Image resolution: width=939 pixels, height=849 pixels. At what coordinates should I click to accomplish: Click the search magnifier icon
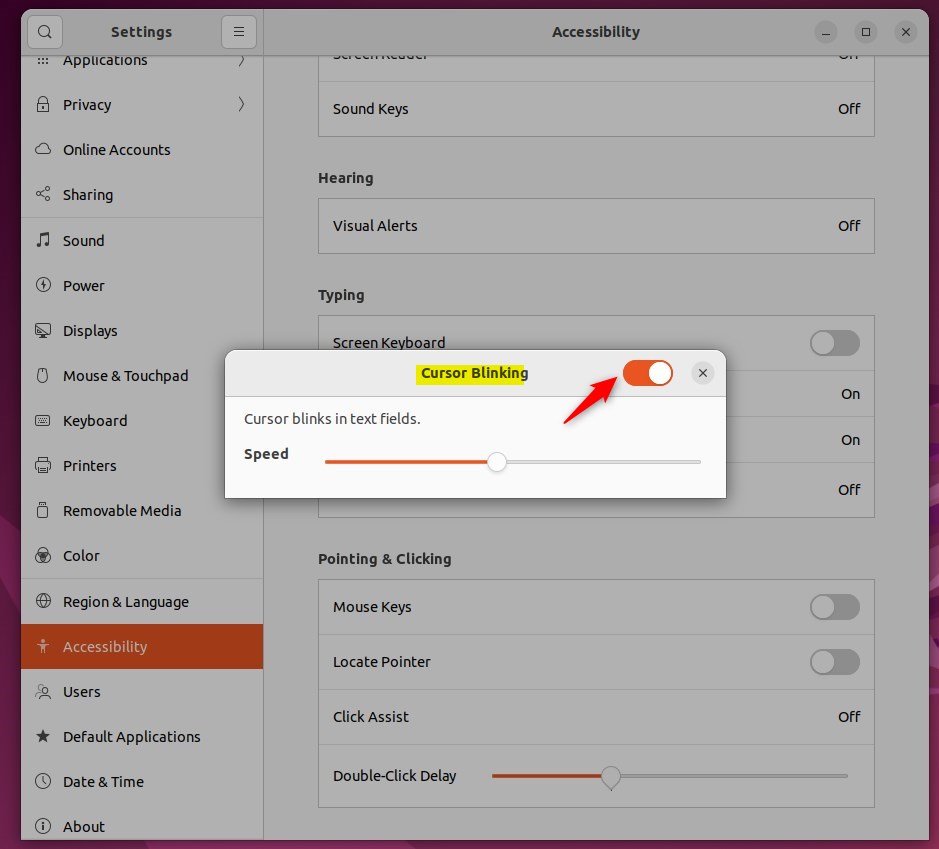[x=44, y=31]
